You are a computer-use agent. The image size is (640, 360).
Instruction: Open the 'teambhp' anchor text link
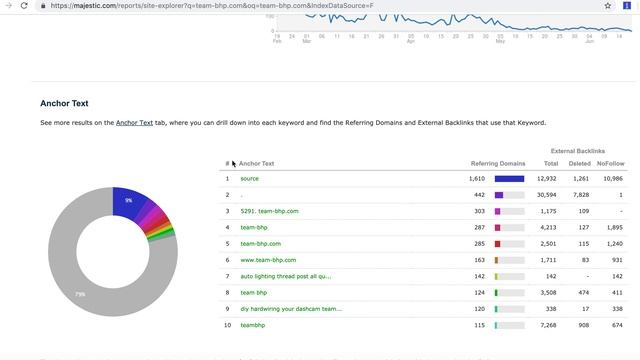(253, 325)
